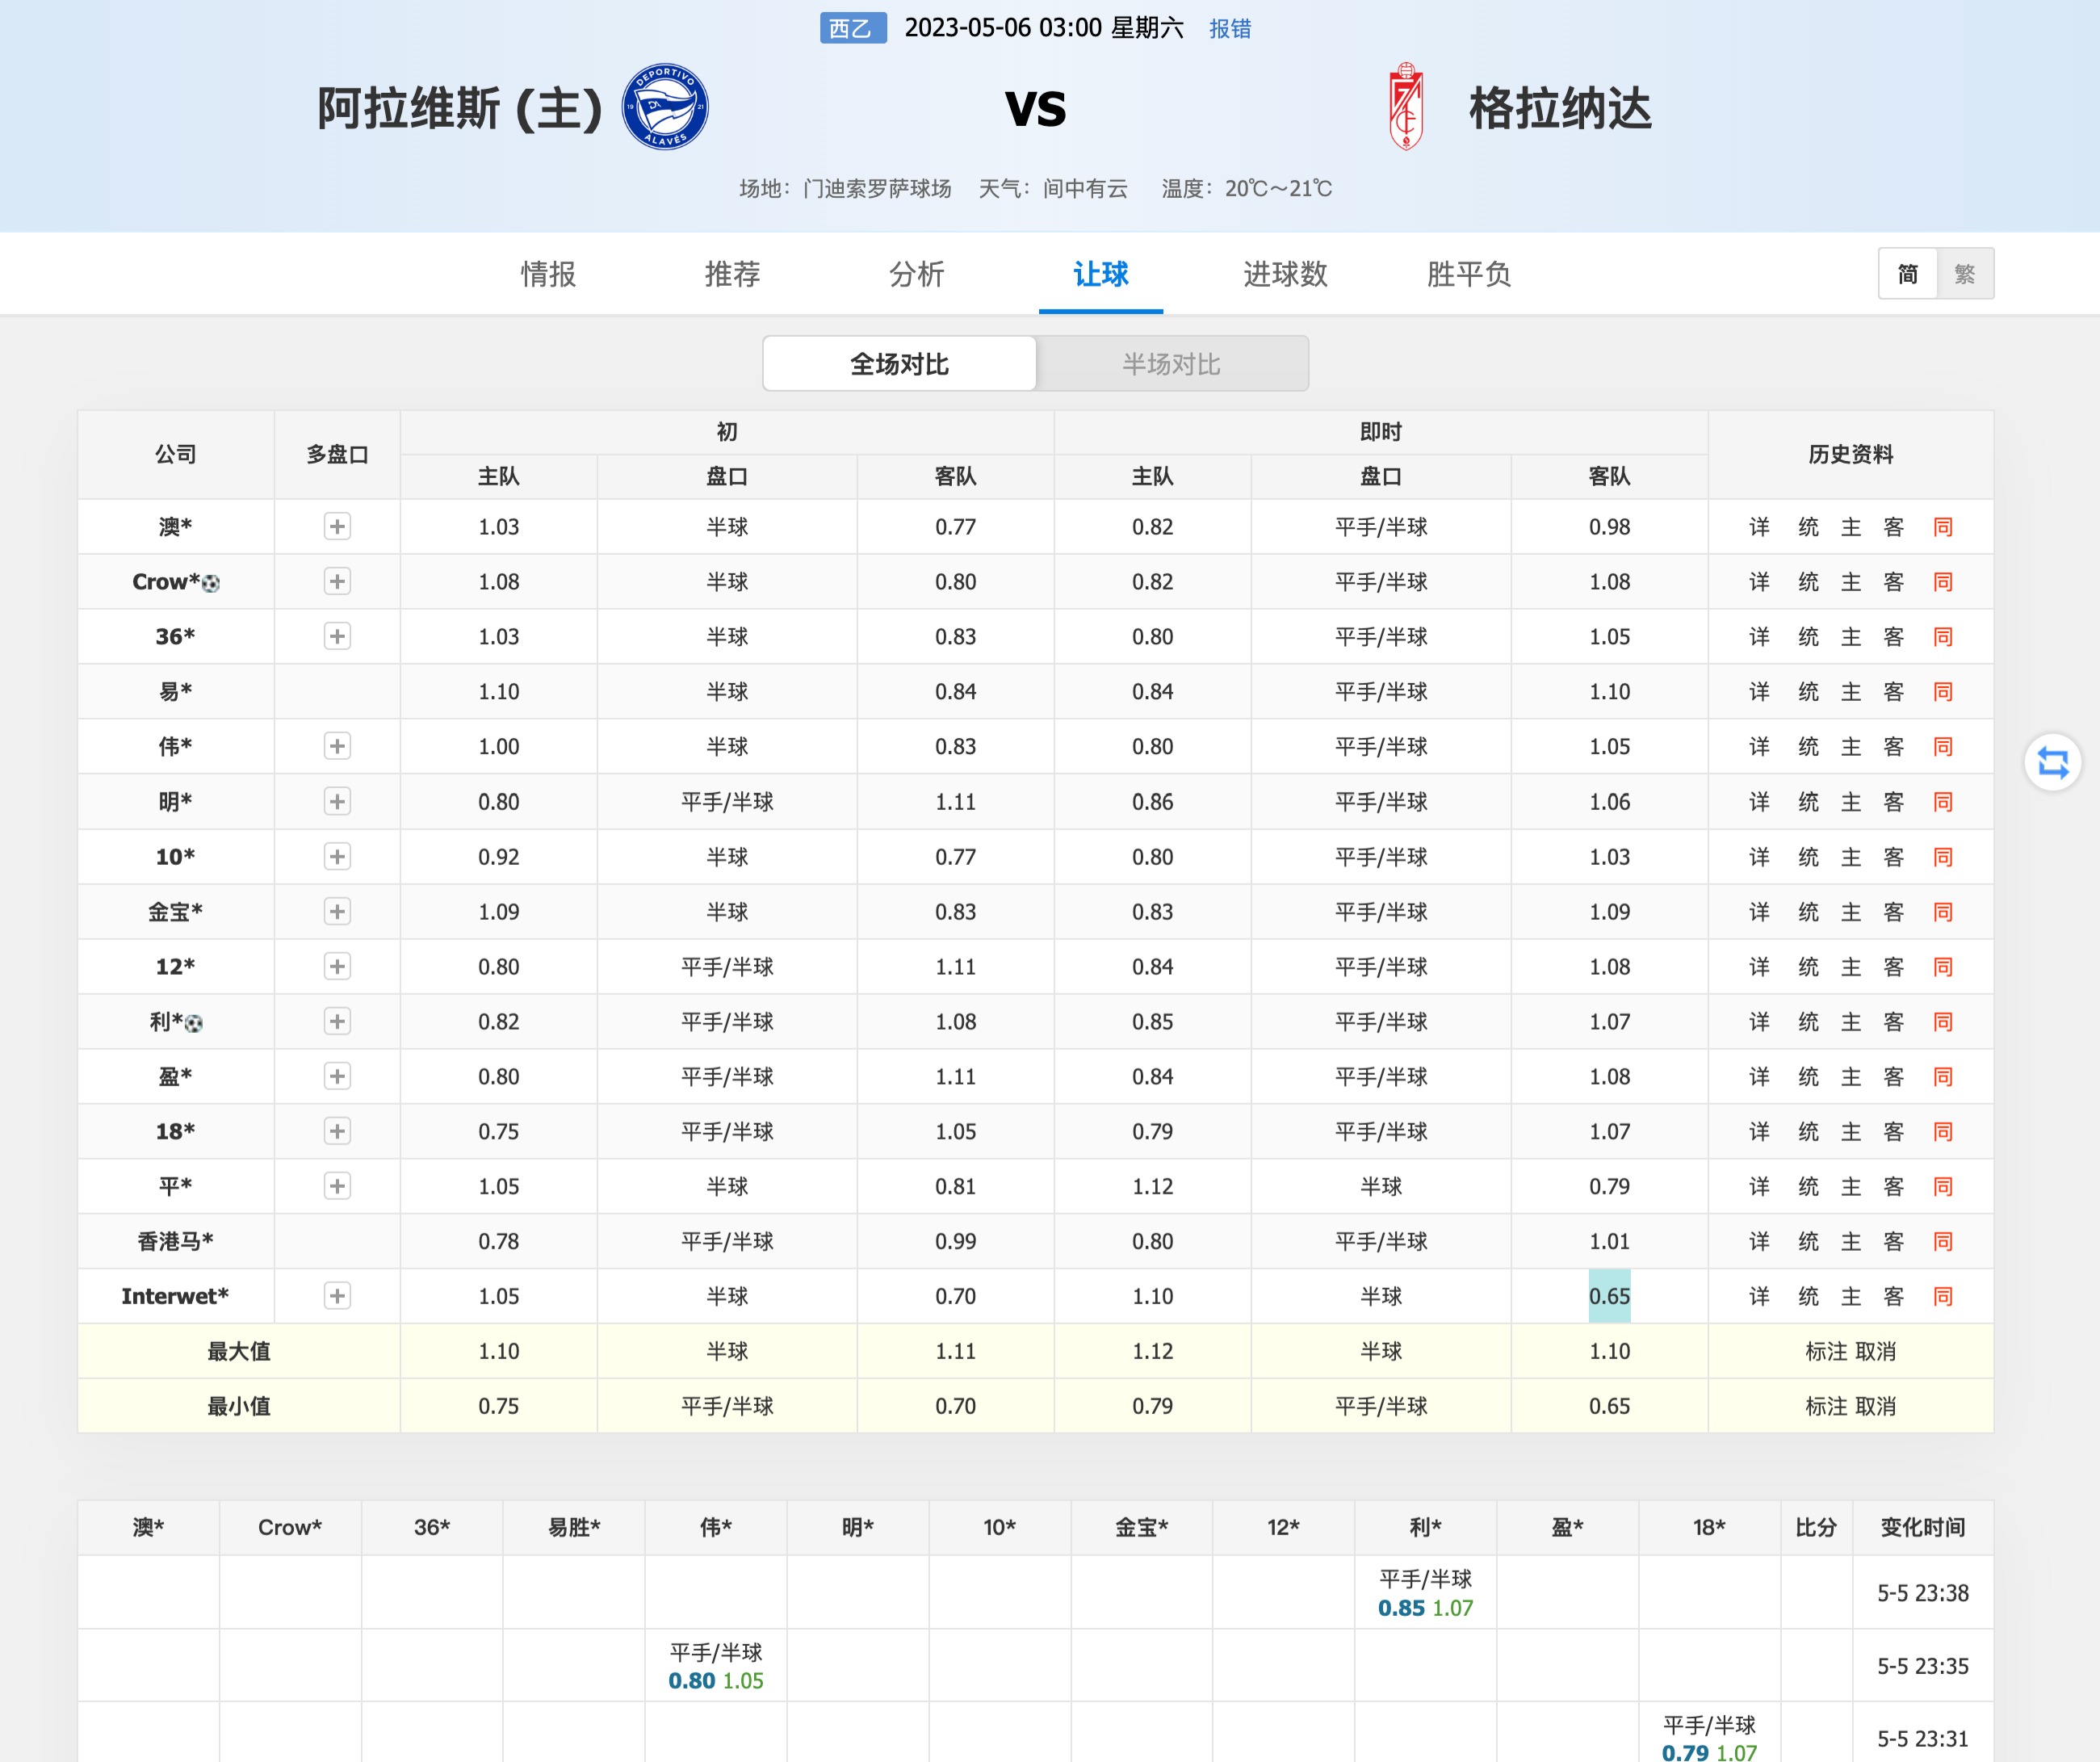Screen dimensions: 2100x1762
Task: Click the 易胜* column header in change table
Action: pyautogui.click(x=574, y=1528)
